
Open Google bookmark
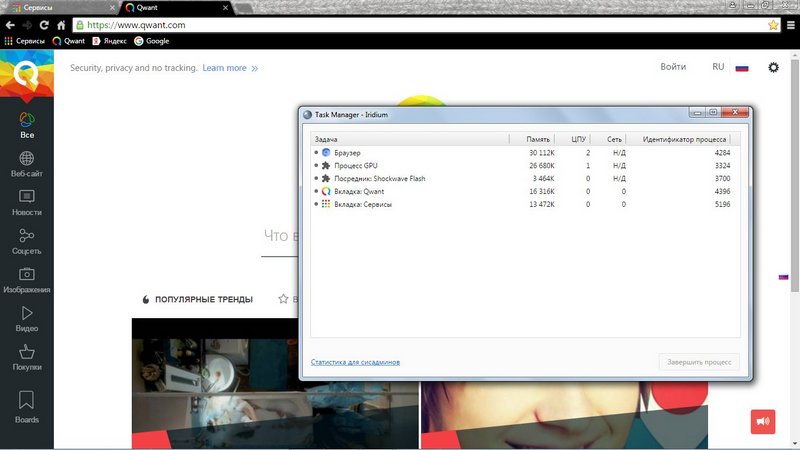(152, 41)
